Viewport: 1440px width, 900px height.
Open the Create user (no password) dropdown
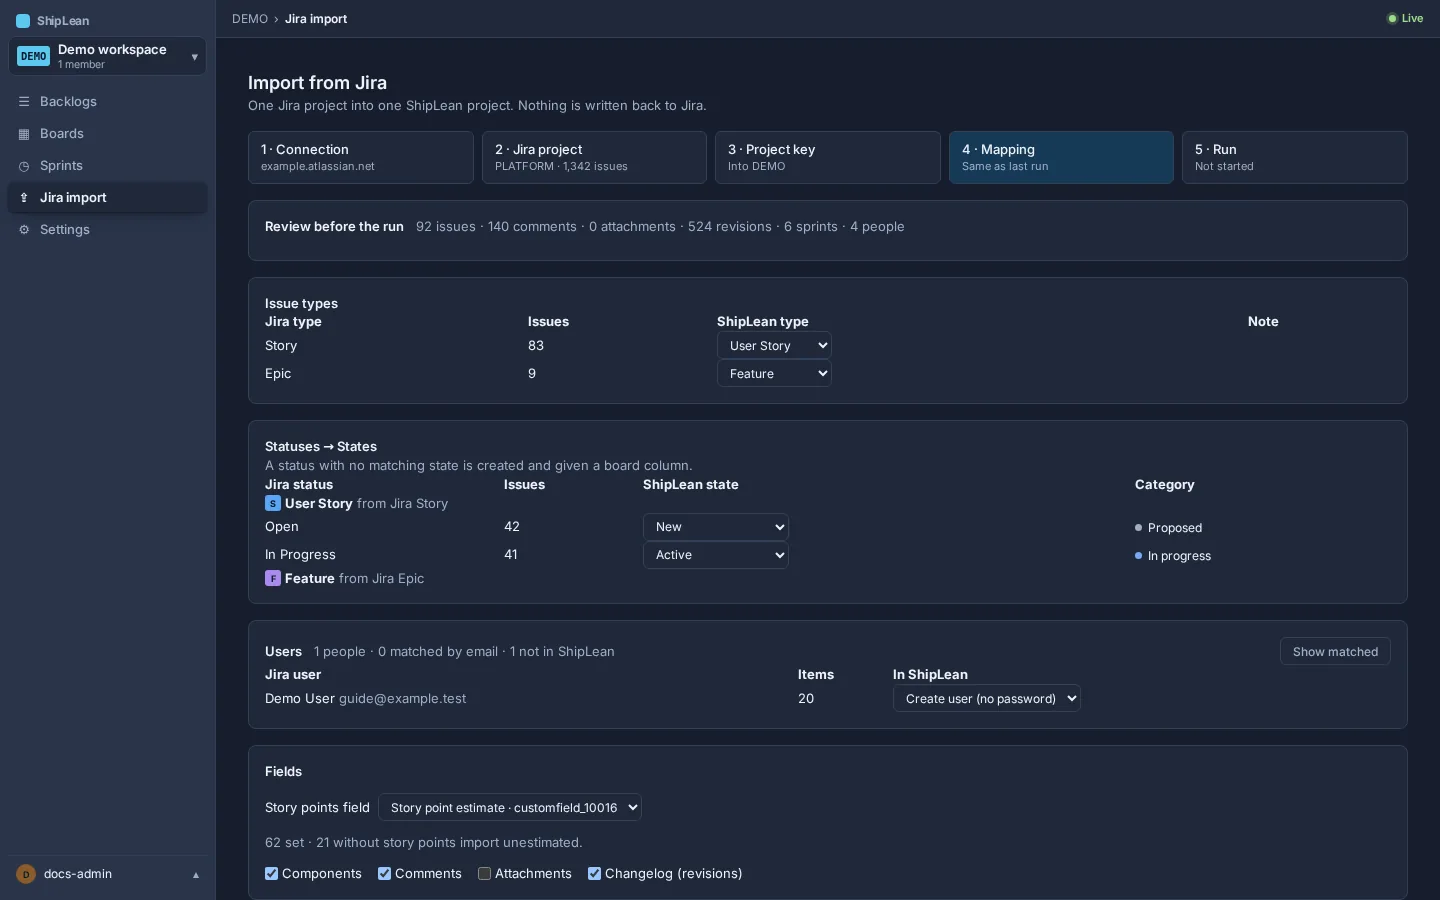click(987, 699)
